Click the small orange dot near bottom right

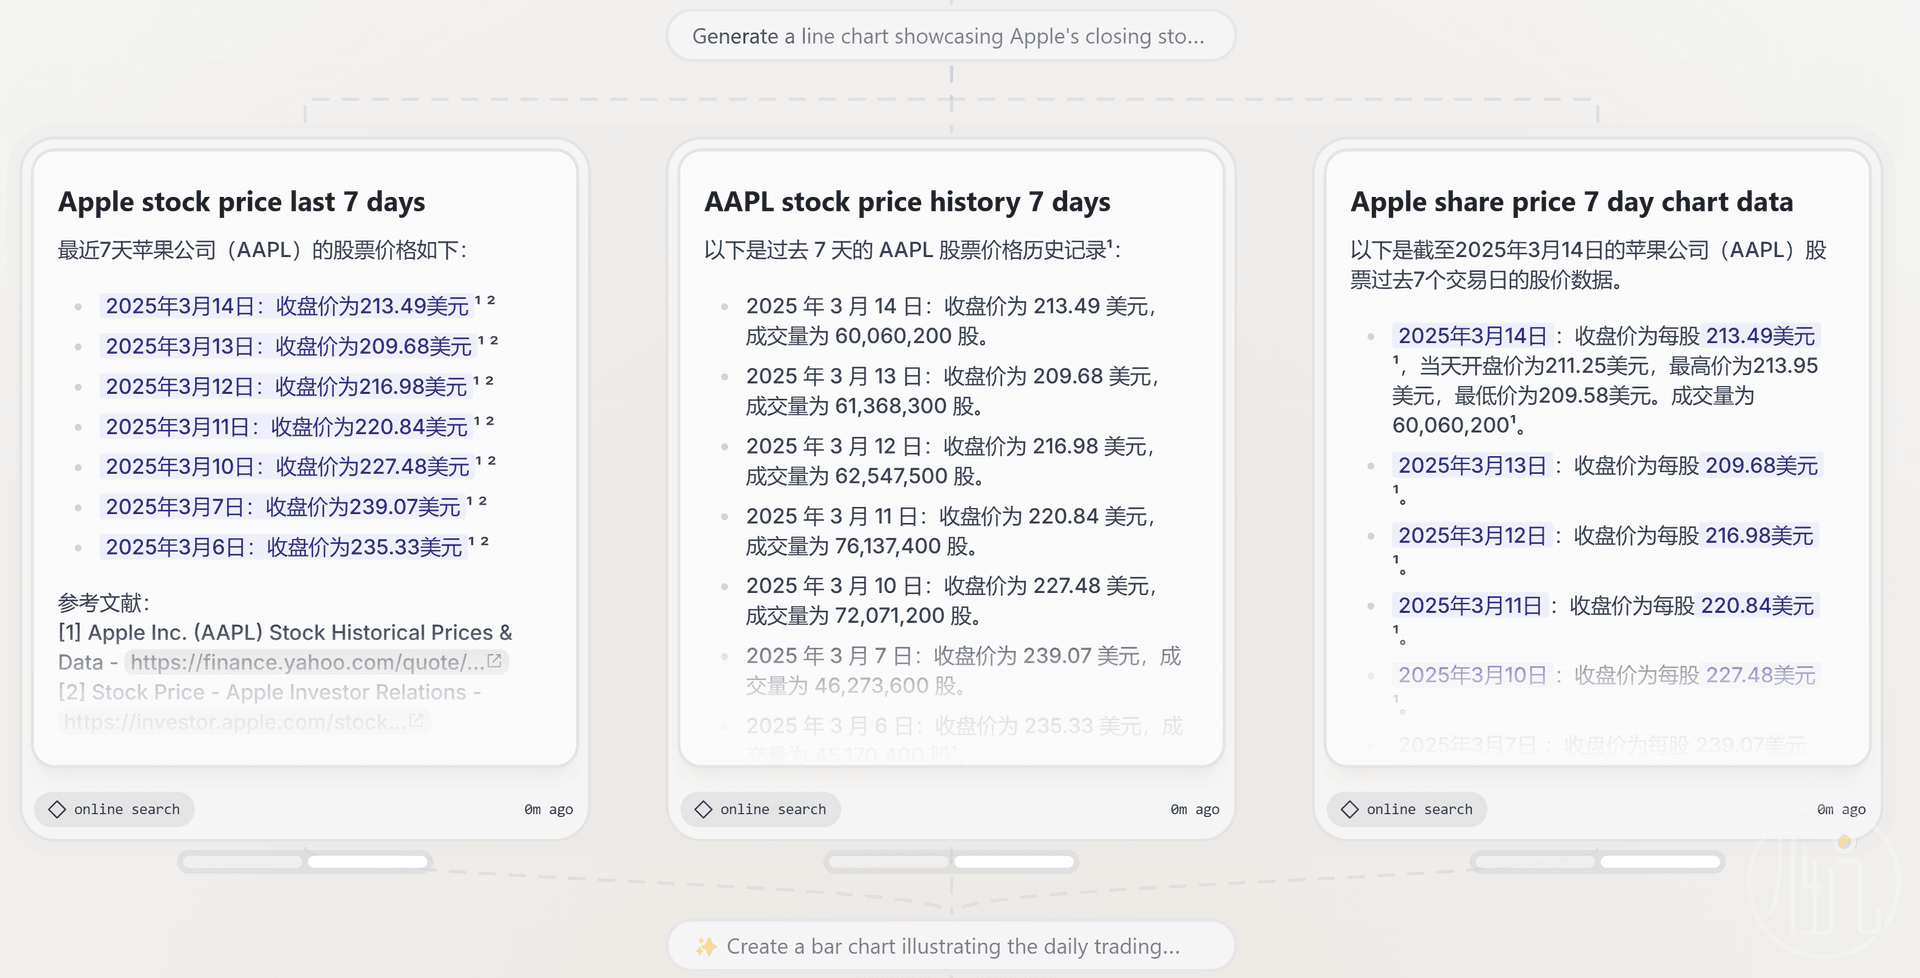1844,842
